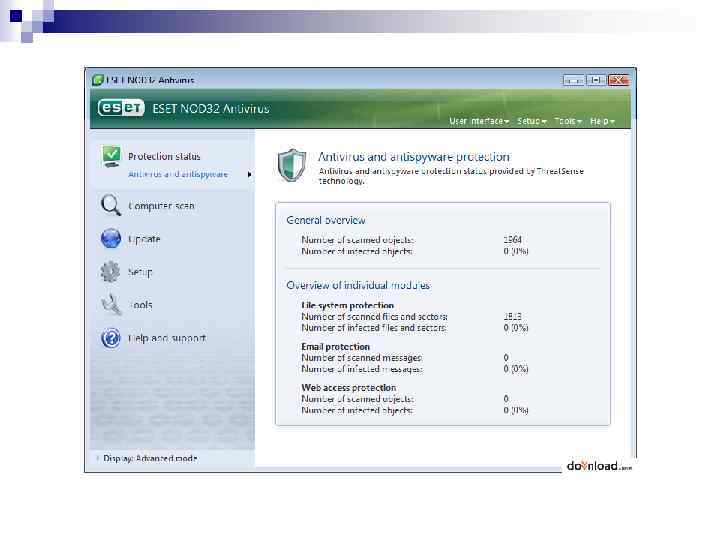Go to the Update section
The image size is (720, 540).
tap(144, 239)
